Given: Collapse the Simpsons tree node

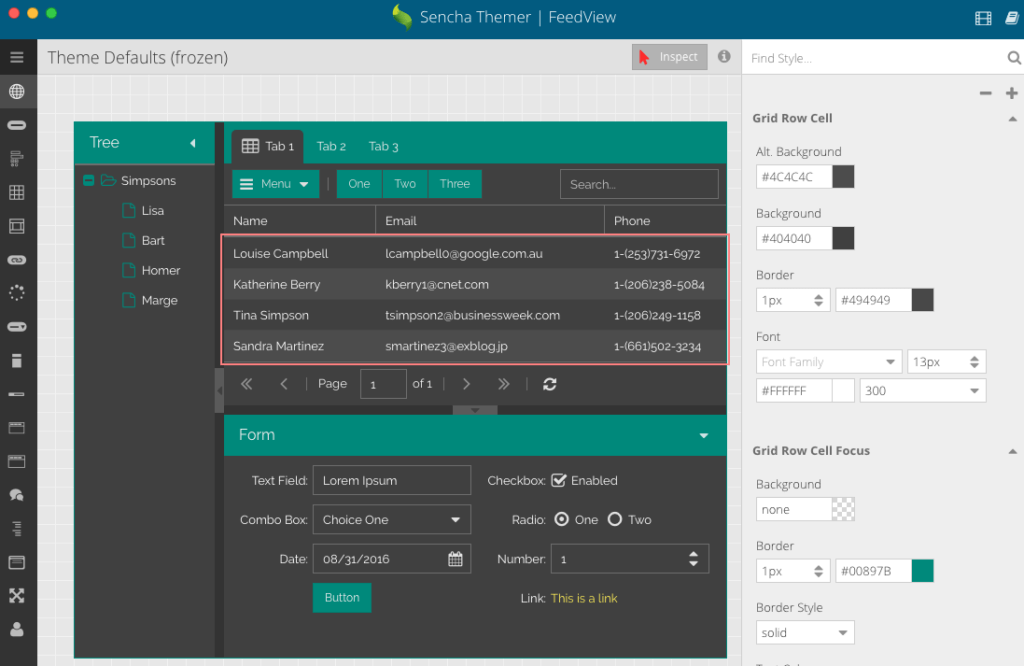Looking at the screenshot, I should pos(89,180).
